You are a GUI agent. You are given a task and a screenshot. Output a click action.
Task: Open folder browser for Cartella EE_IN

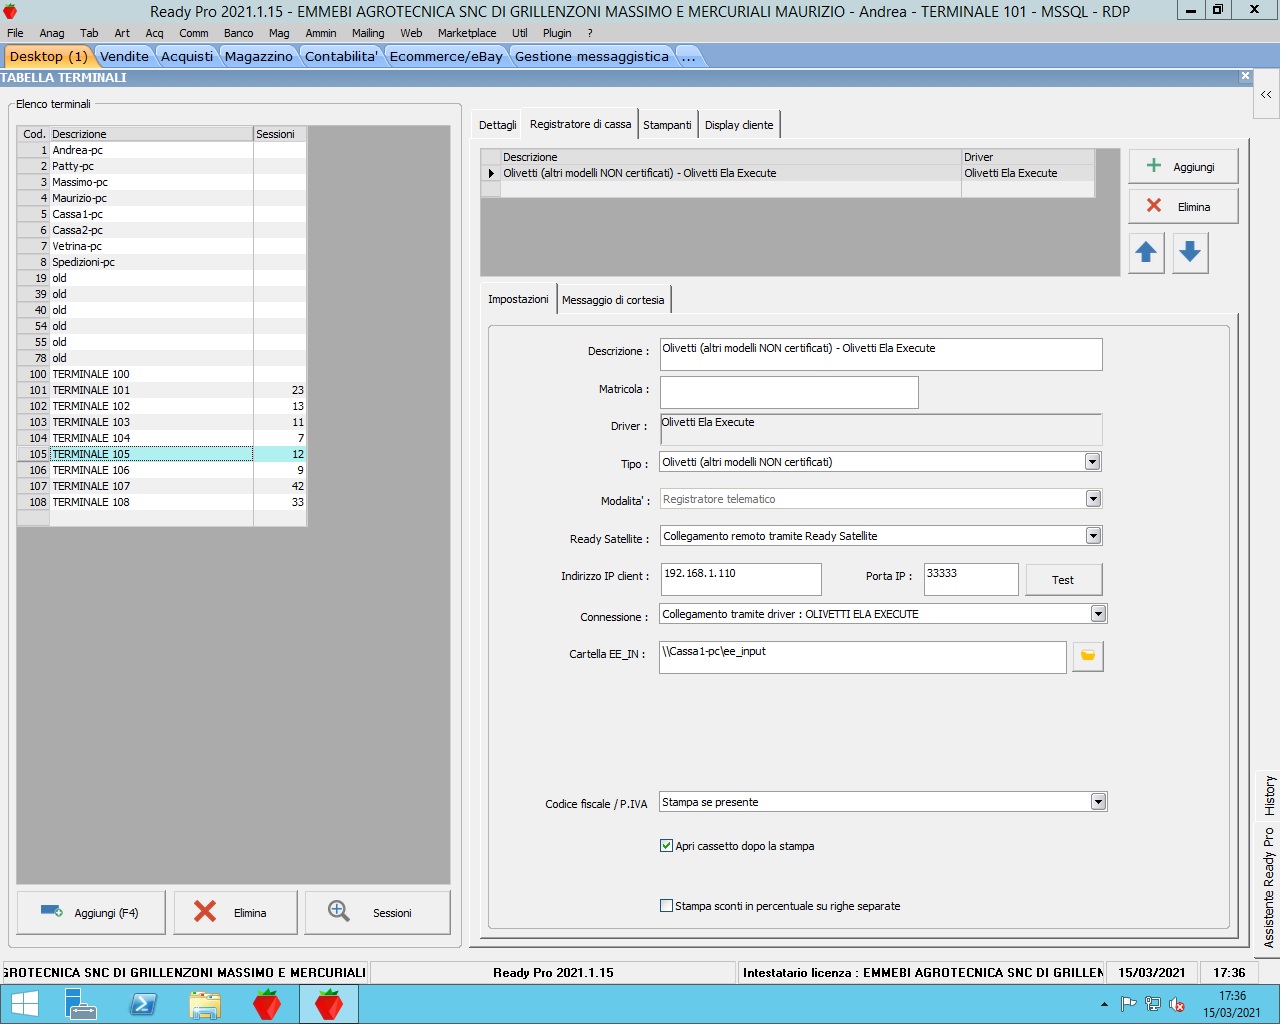1087,656
